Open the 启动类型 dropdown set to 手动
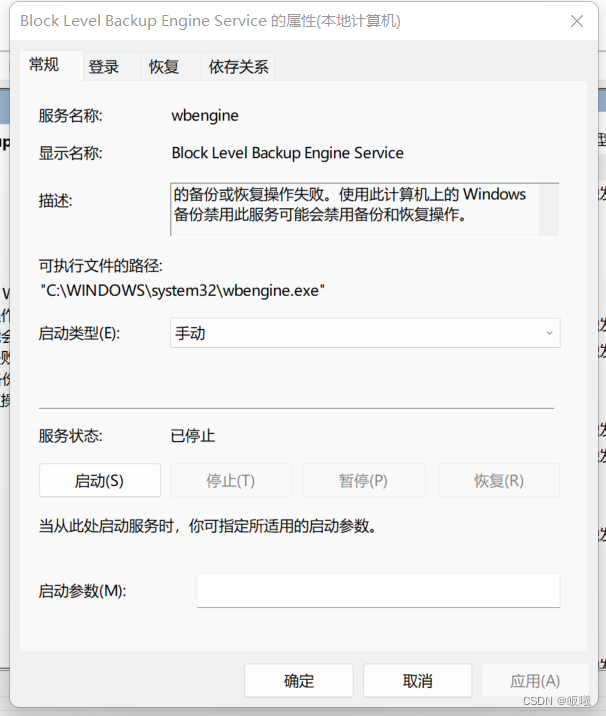This screenshot has width=606, height=716. [x=365, y=333]
